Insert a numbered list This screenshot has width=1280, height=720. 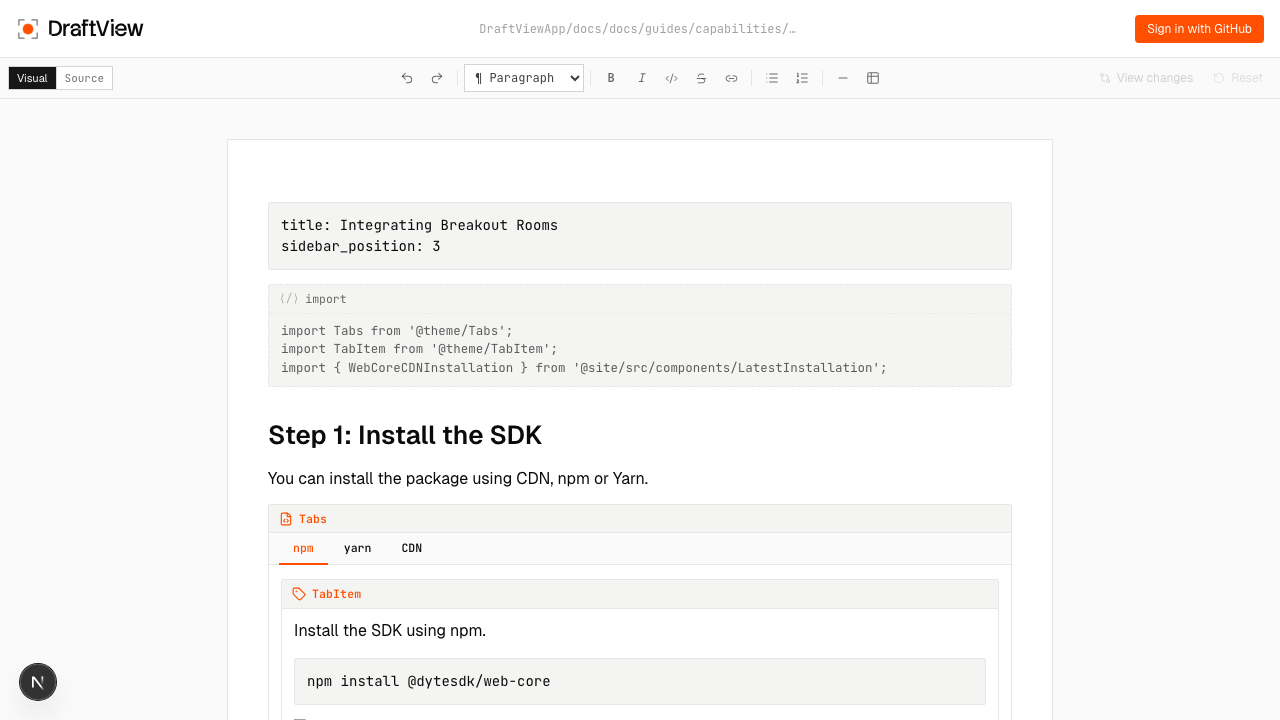click(x=802, y=78)
